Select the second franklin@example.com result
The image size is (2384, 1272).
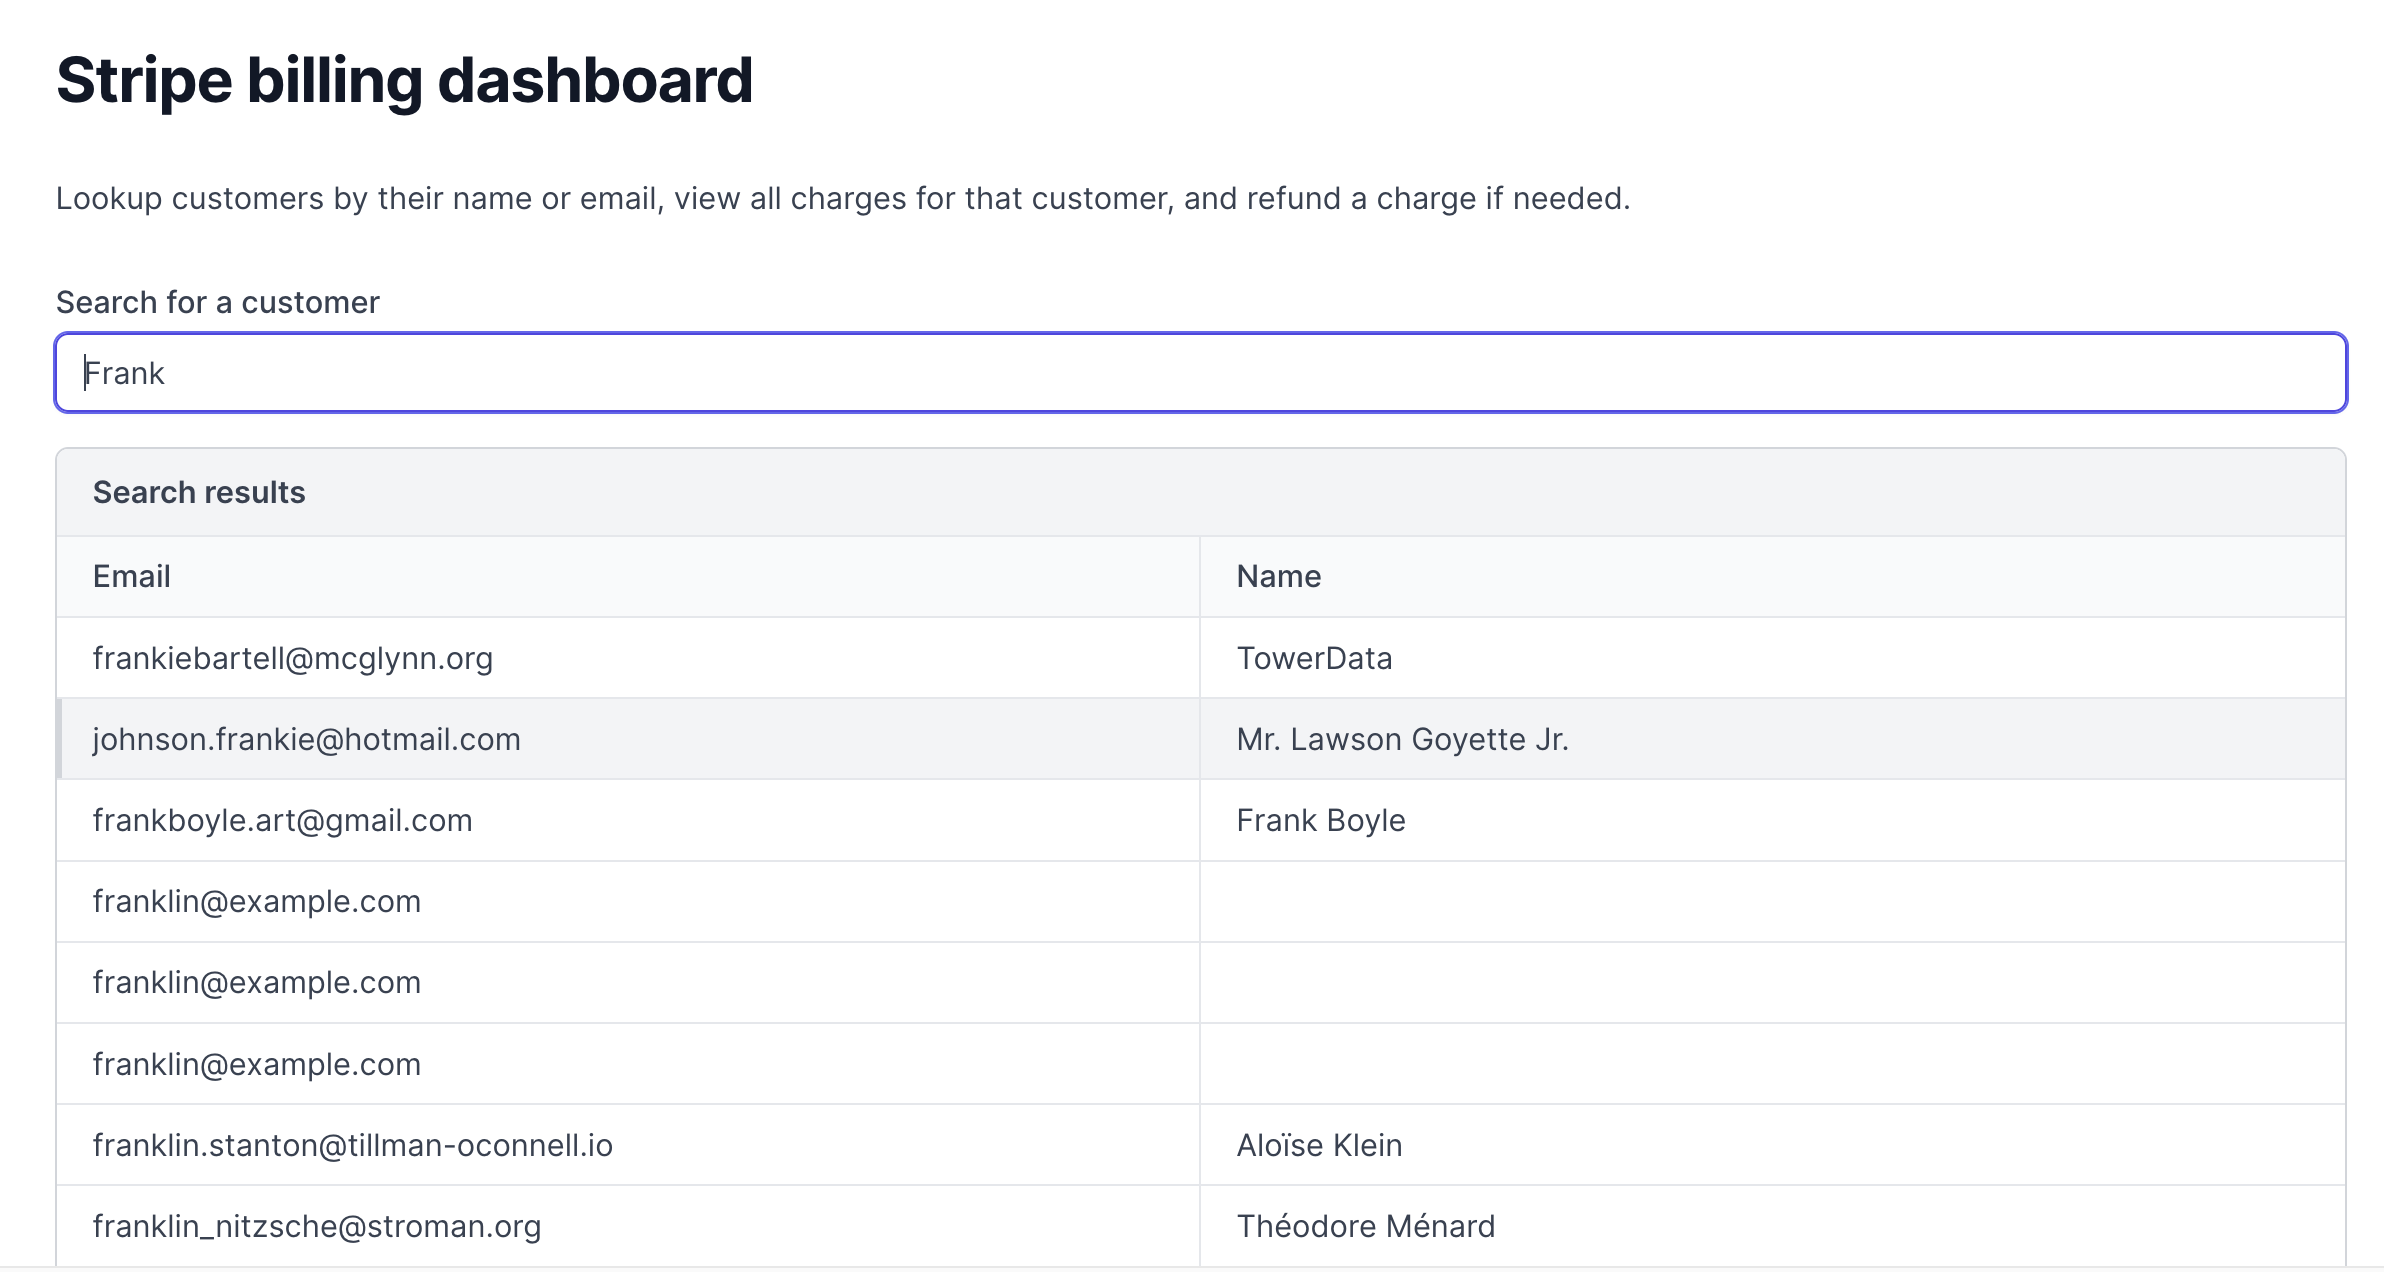pyautogui.click(x=1200, y=982)
